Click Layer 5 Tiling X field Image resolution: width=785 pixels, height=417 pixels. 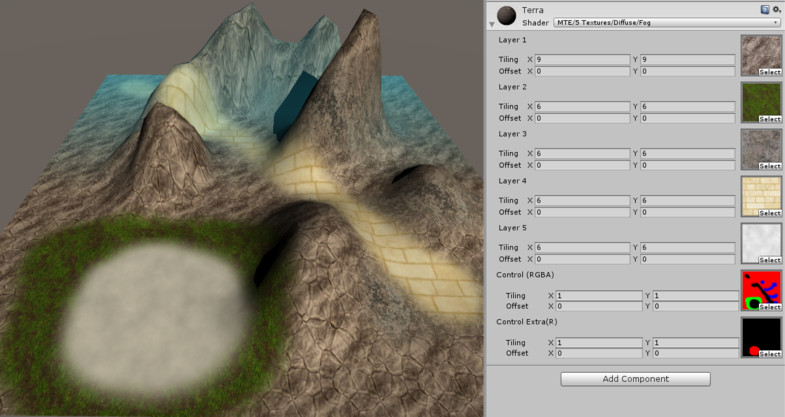(x=582, y=247)
